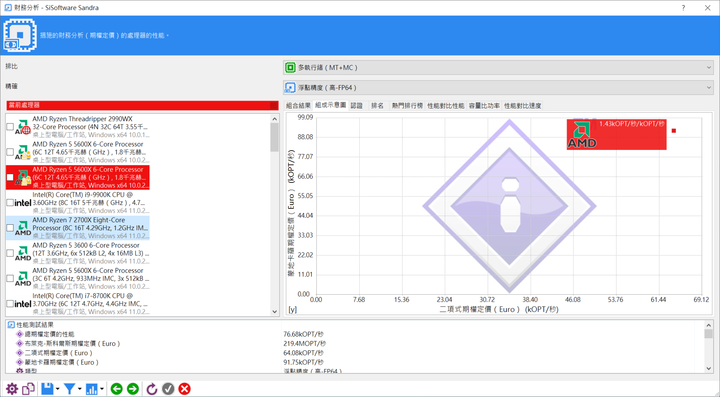The image size is (720, 397).
Task: Refresh results with the purple circular arrow
Action: (152, 389)
